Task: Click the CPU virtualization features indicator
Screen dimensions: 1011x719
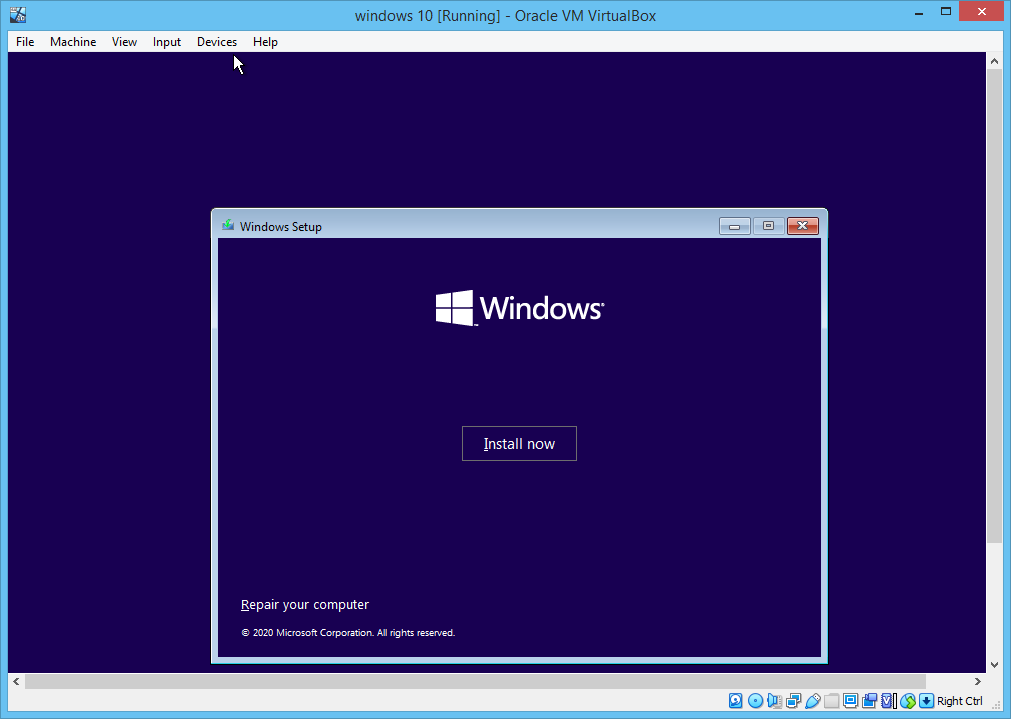Action: point(888,700)
